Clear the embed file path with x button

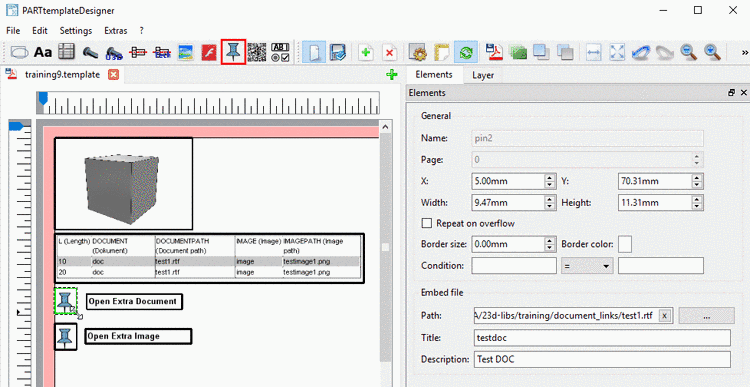(x=665, y=316)
